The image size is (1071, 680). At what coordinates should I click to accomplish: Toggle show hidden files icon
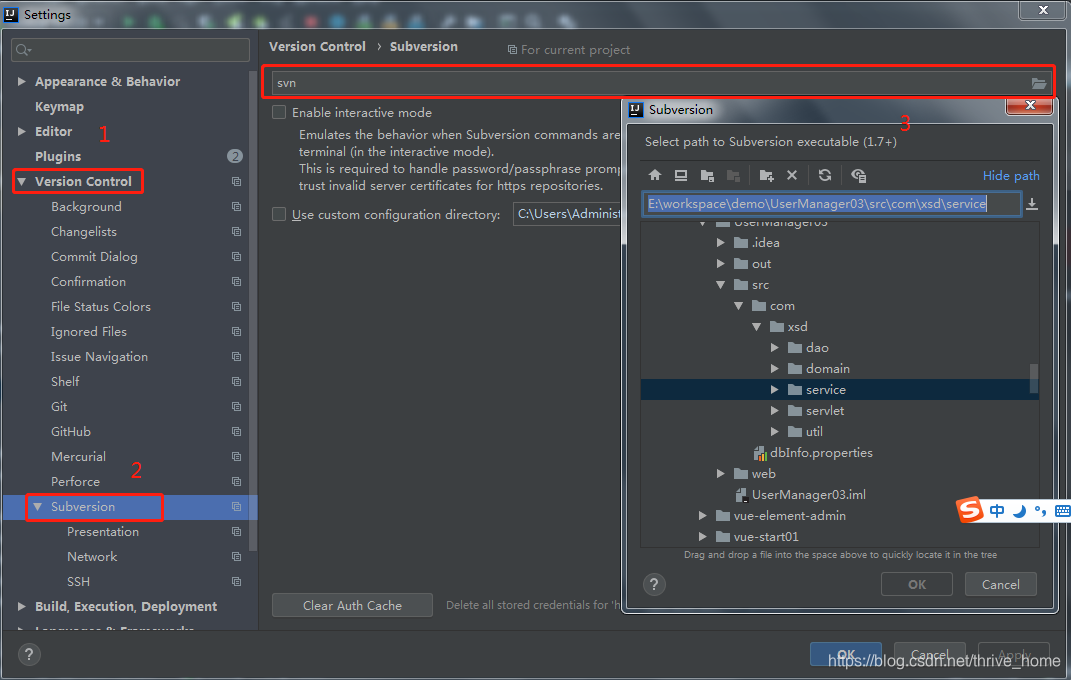(x=859, y=175)
